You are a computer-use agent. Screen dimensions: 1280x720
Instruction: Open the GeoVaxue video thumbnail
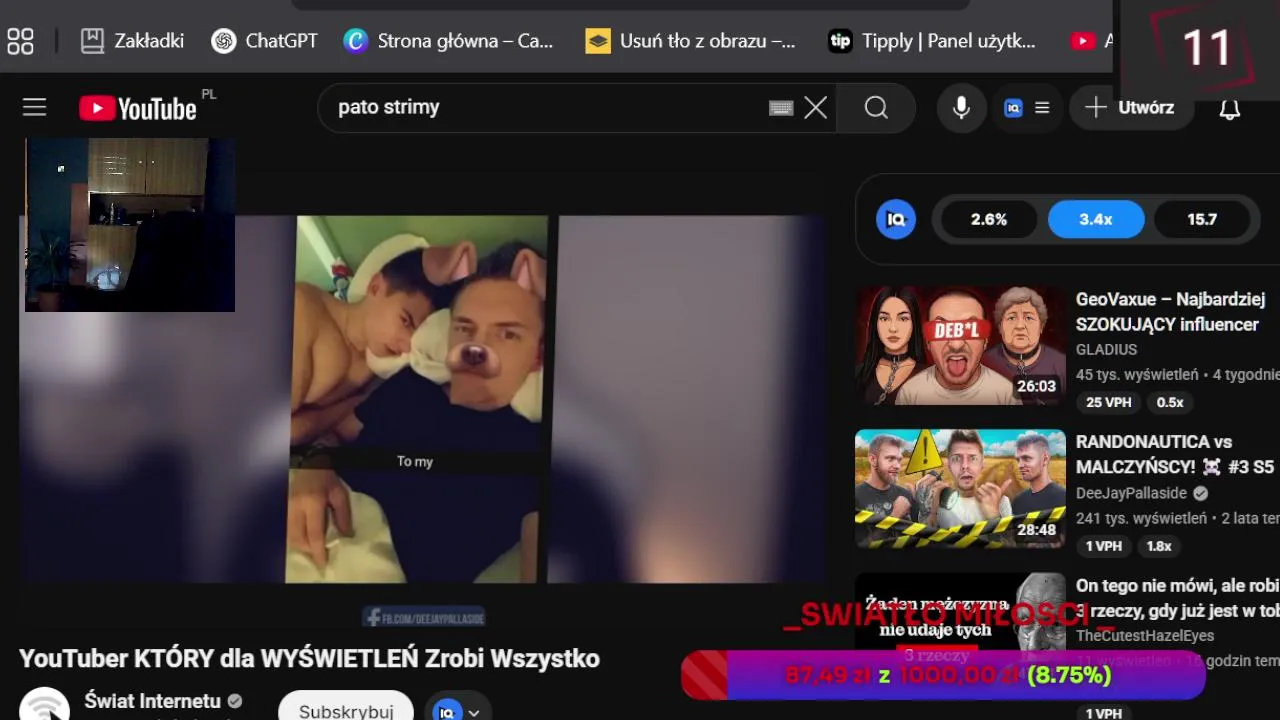coord(960,345)
